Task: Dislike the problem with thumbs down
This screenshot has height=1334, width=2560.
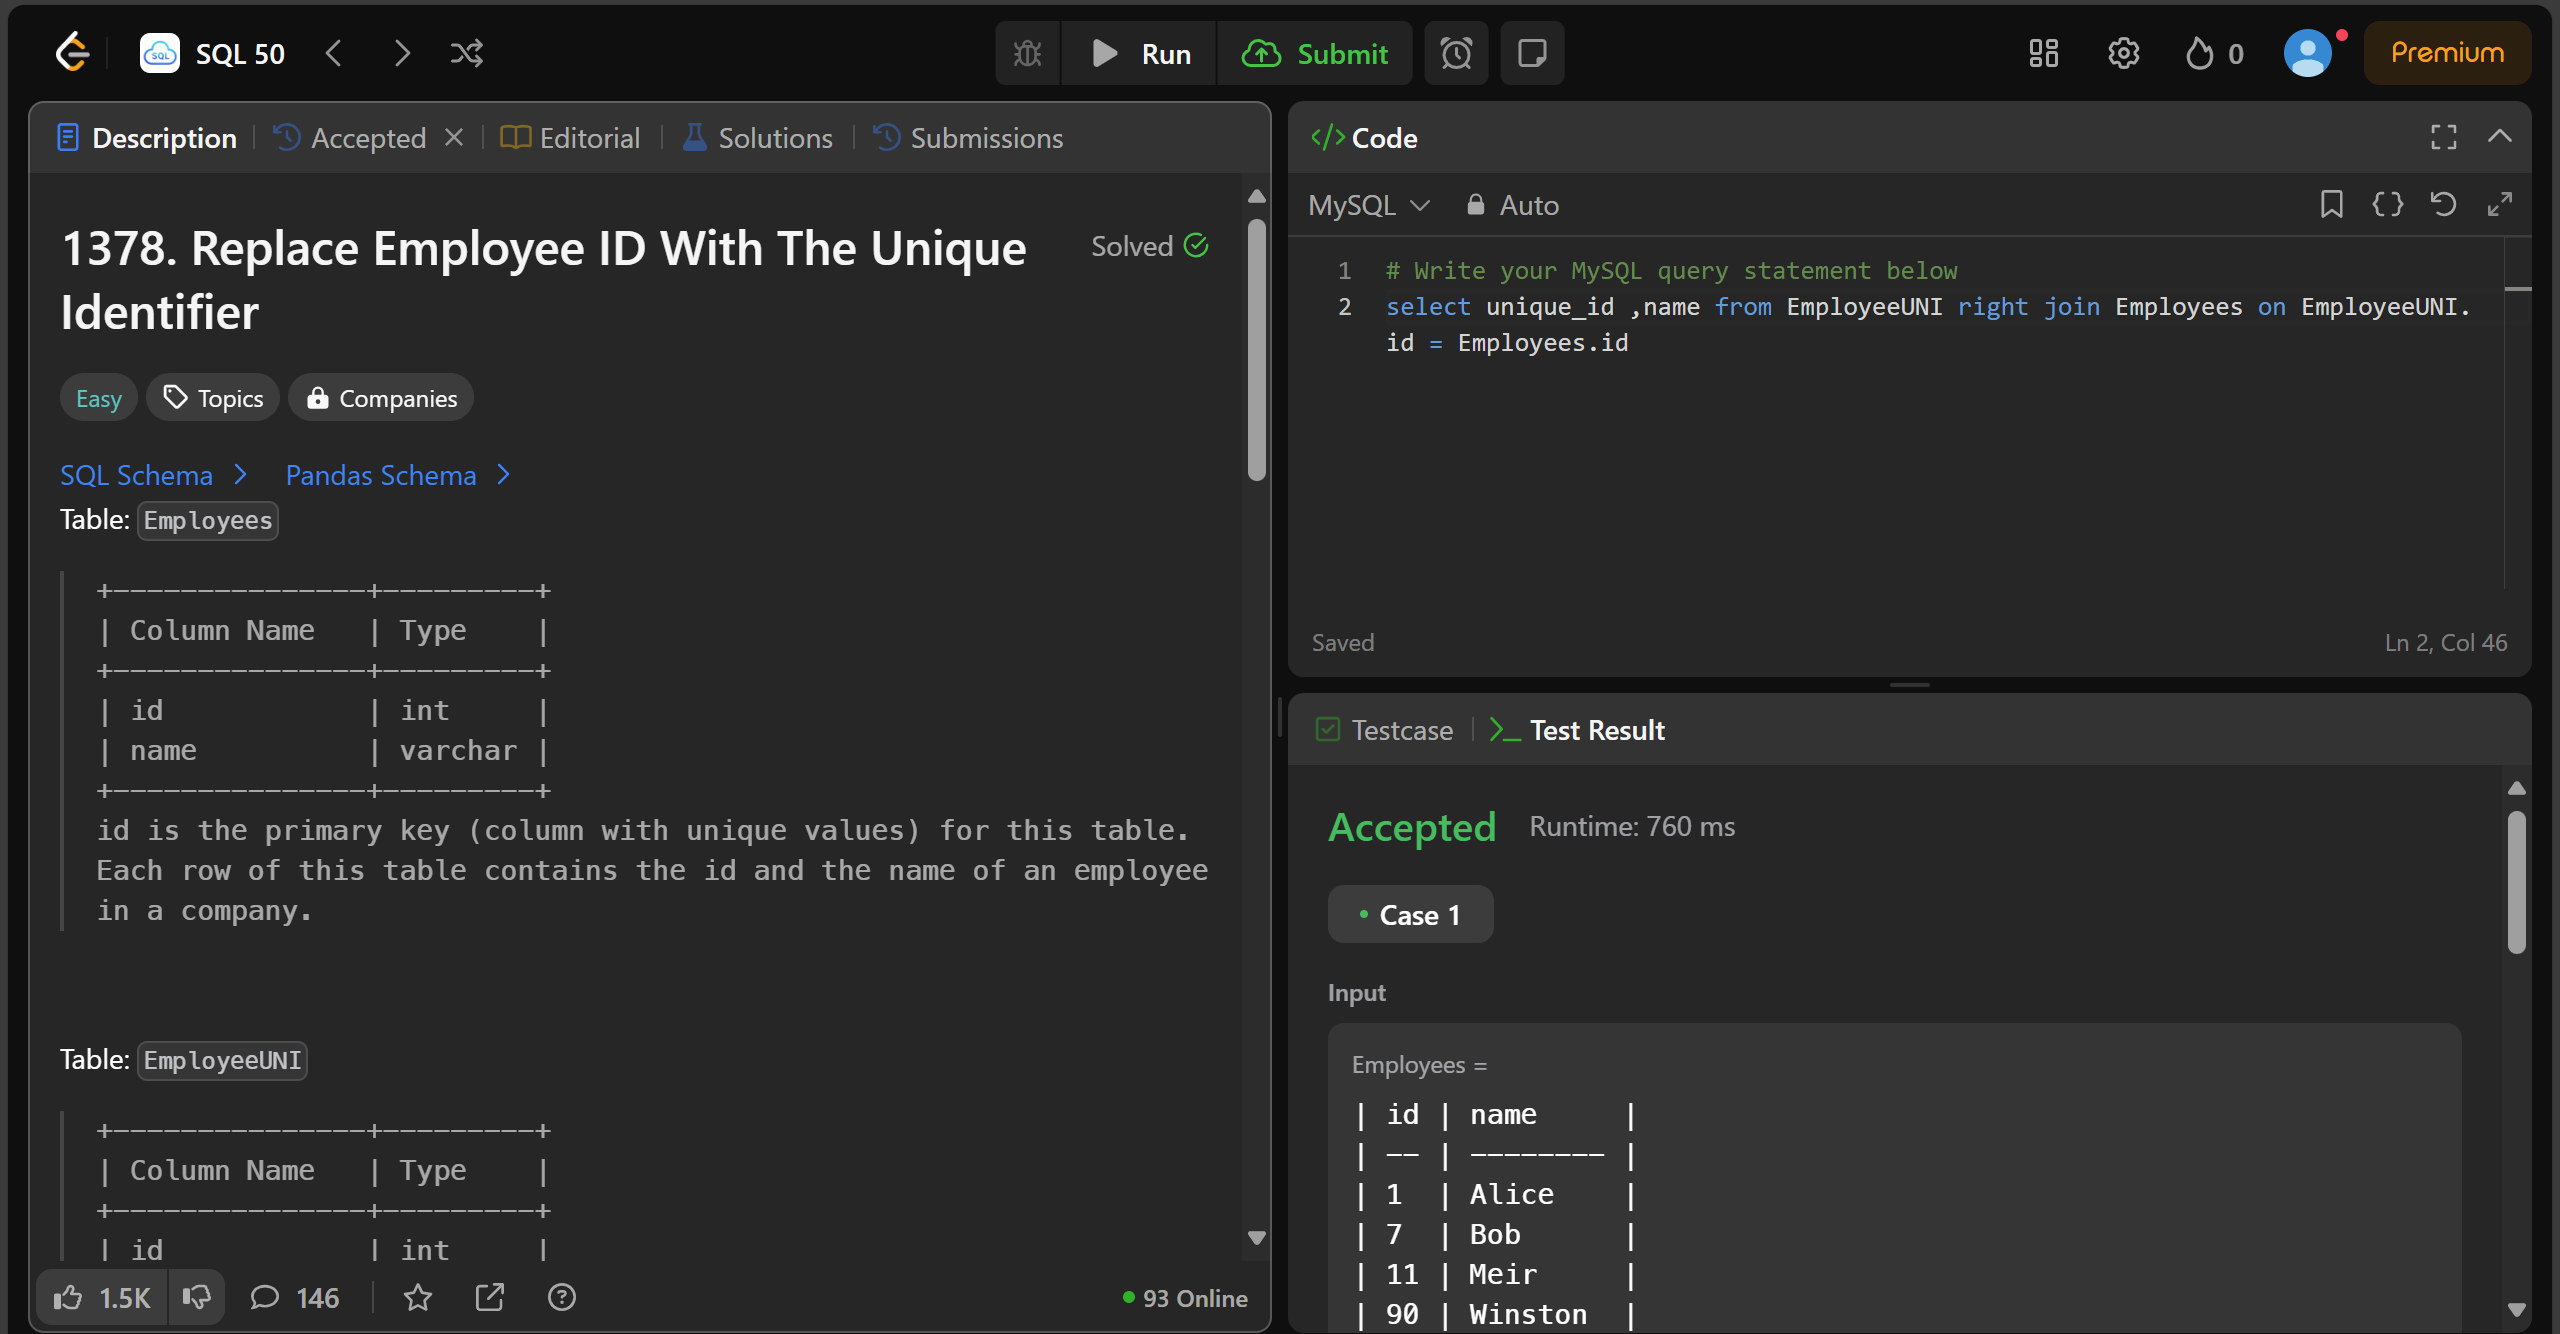Action: coord(196,1298)
